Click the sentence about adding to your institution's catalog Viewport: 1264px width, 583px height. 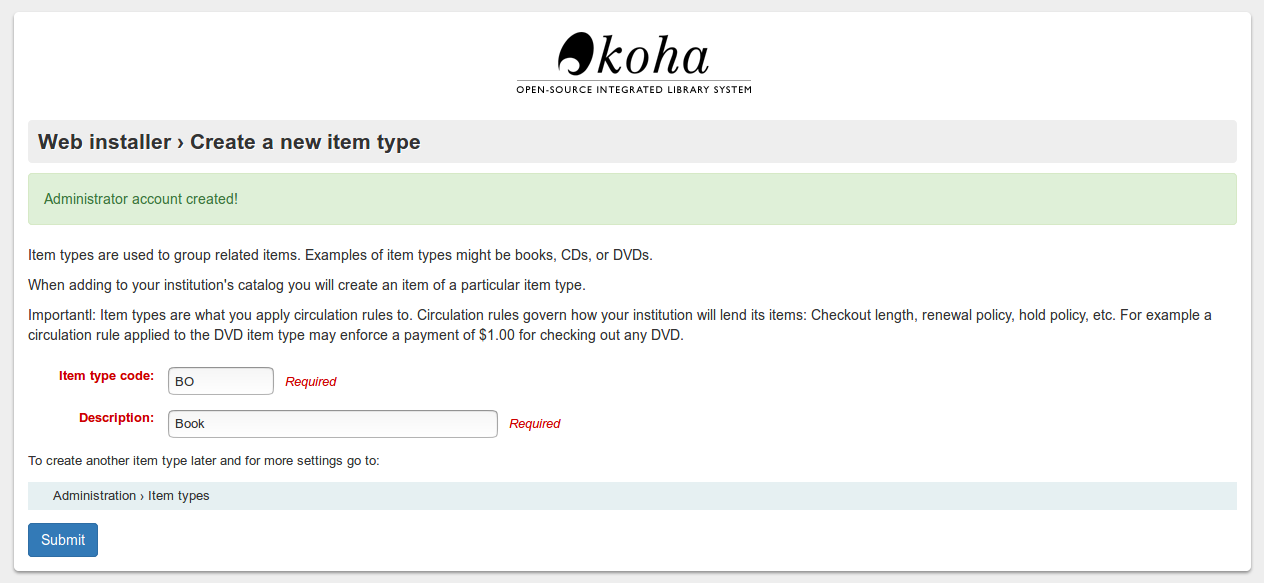[x=306, y=285]
